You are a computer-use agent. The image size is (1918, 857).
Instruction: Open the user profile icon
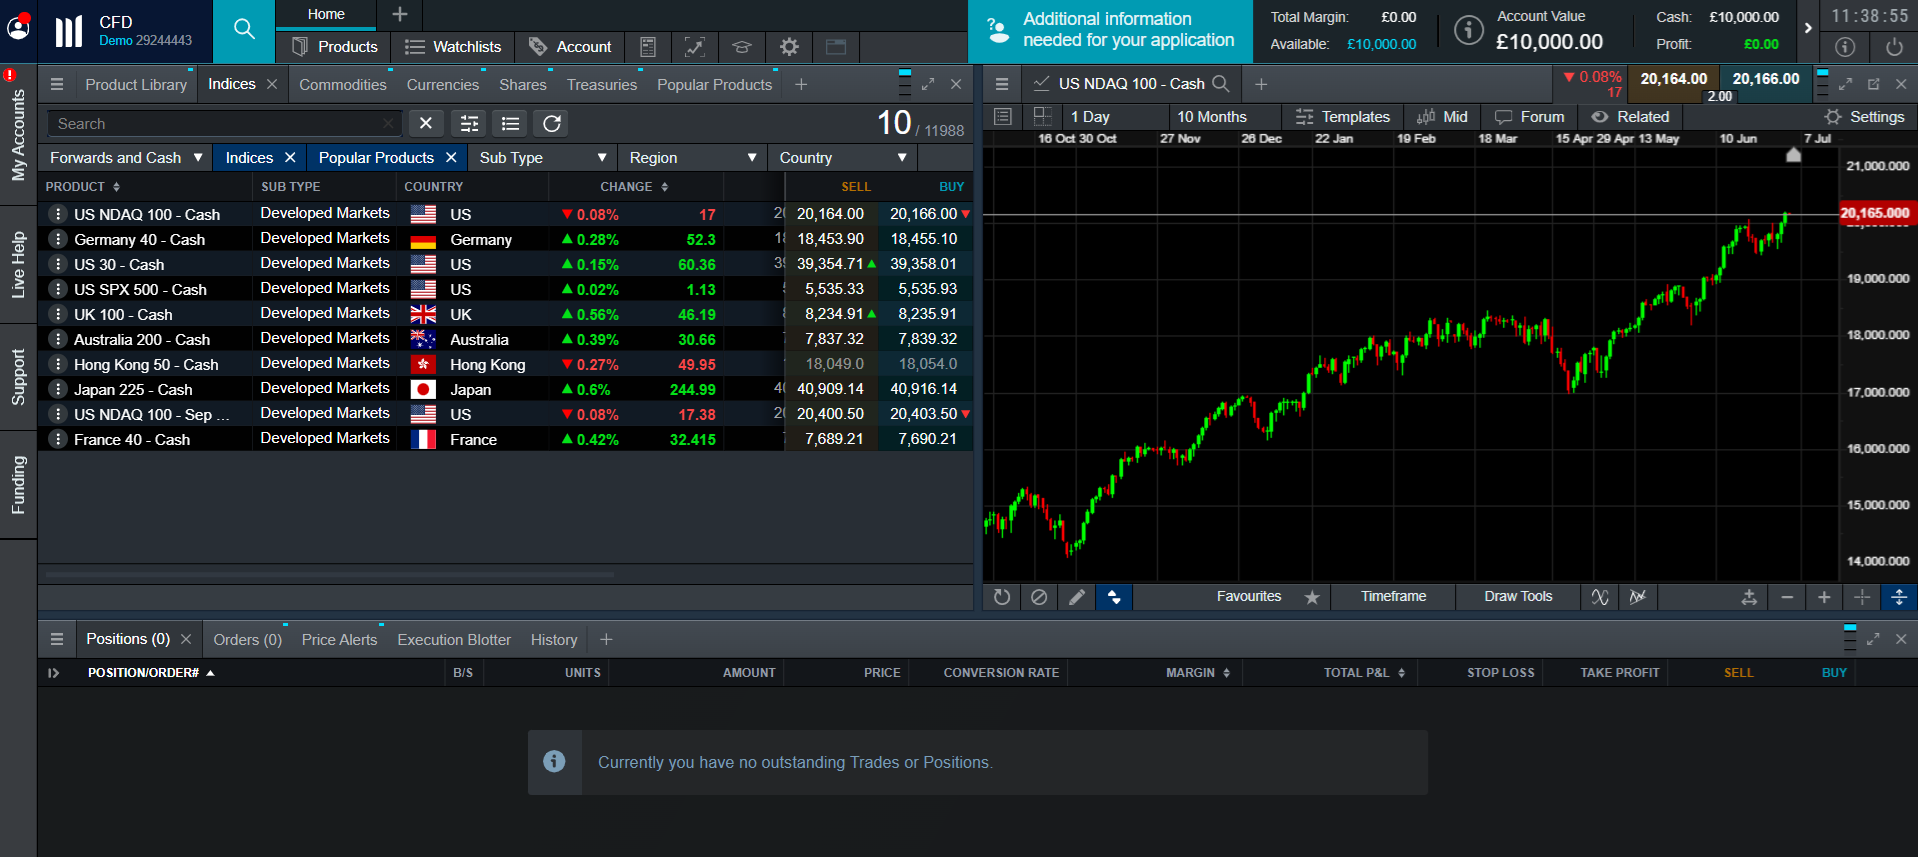[19, 28]
